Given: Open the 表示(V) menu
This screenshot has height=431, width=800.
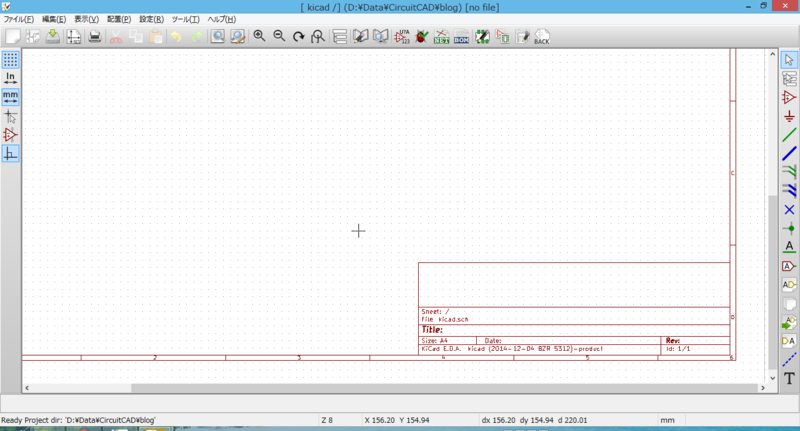Looking at the screenshot, I should tap(87, 19).
